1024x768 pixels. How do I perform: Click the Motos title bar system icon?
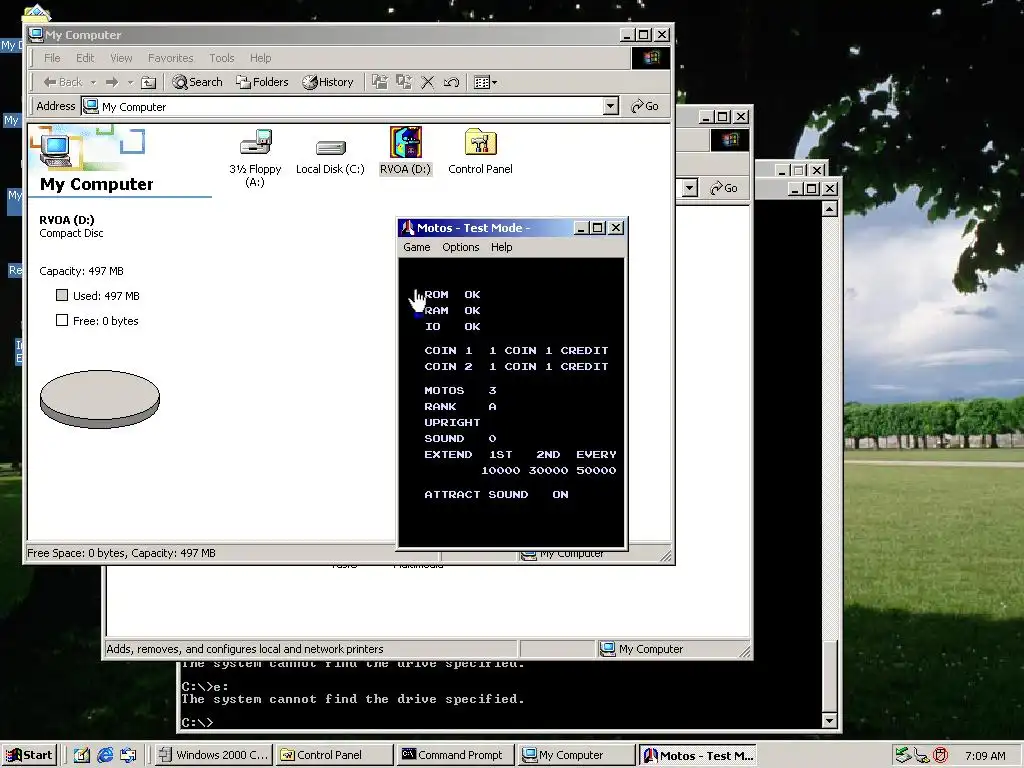[x=408, y=228]
